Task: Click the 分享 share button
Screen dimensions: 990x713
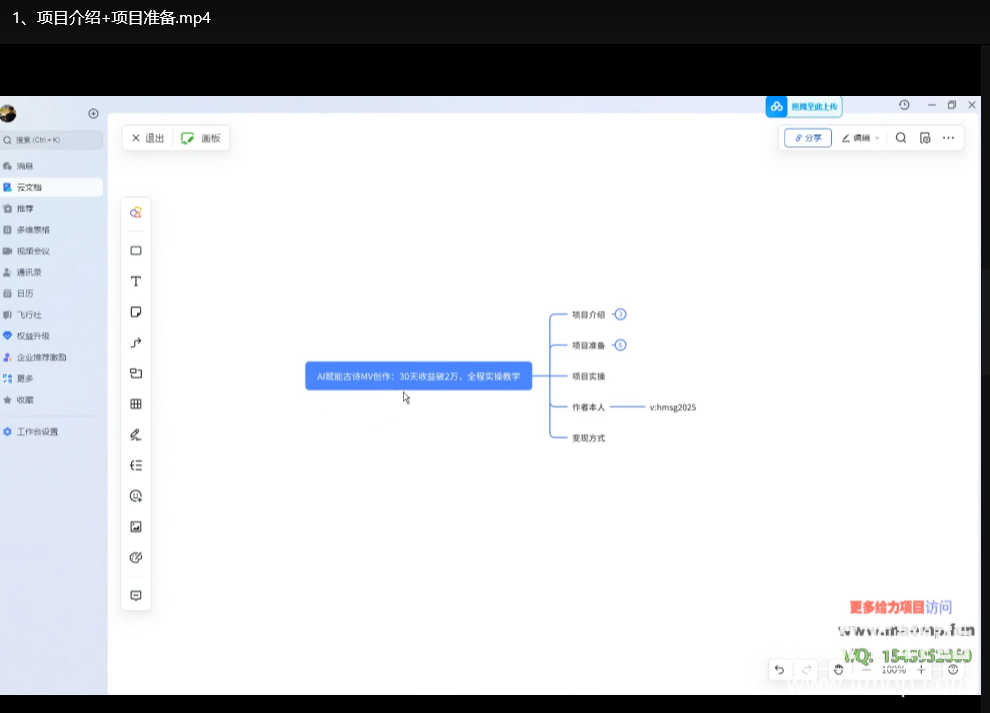Action: [808, 138]
